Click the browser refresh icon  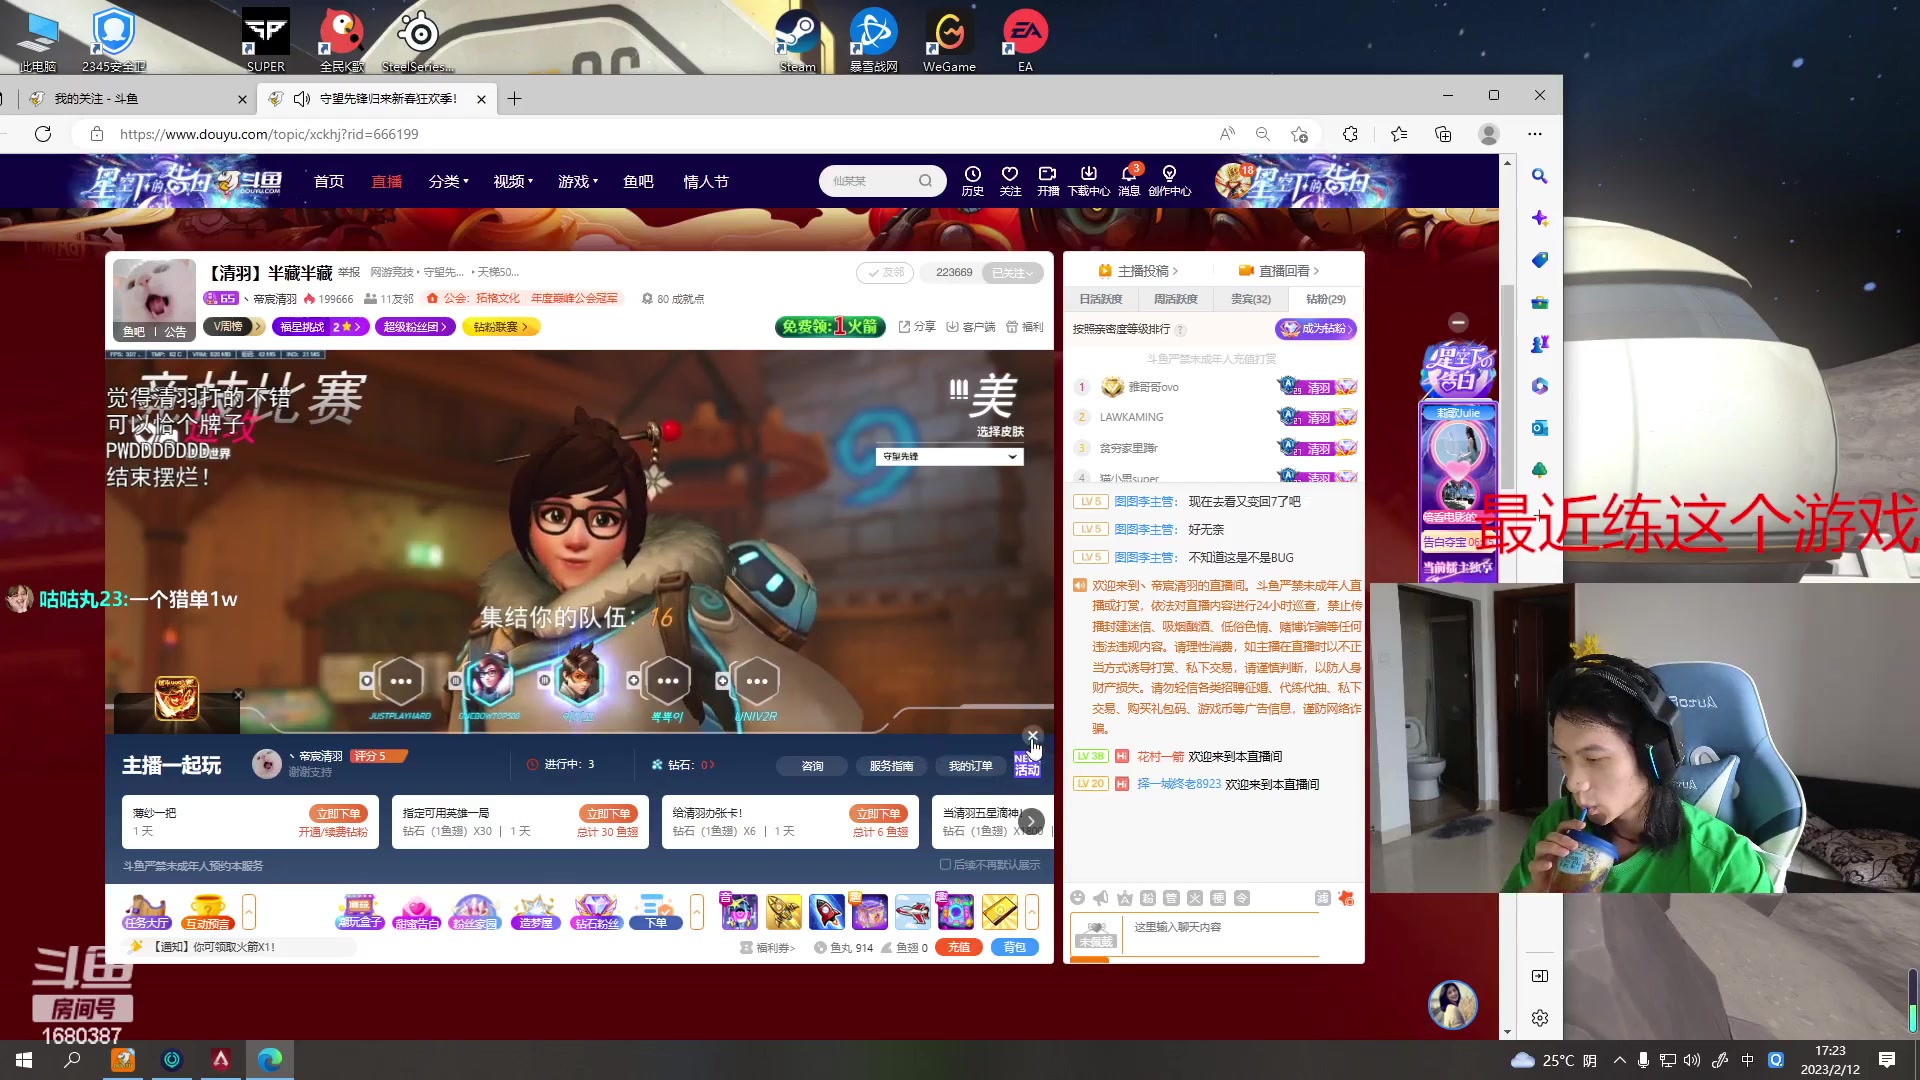43,134
